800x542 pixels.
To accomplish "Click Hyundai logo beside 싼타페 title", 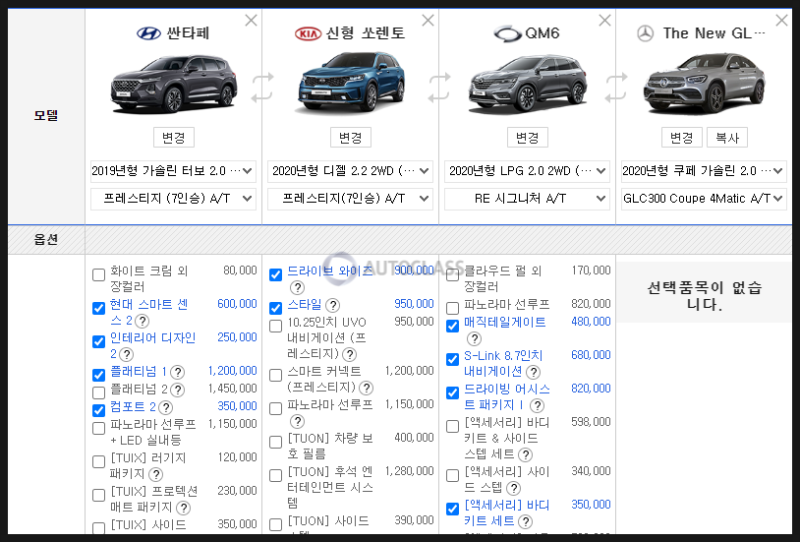I will coord(149,34).
